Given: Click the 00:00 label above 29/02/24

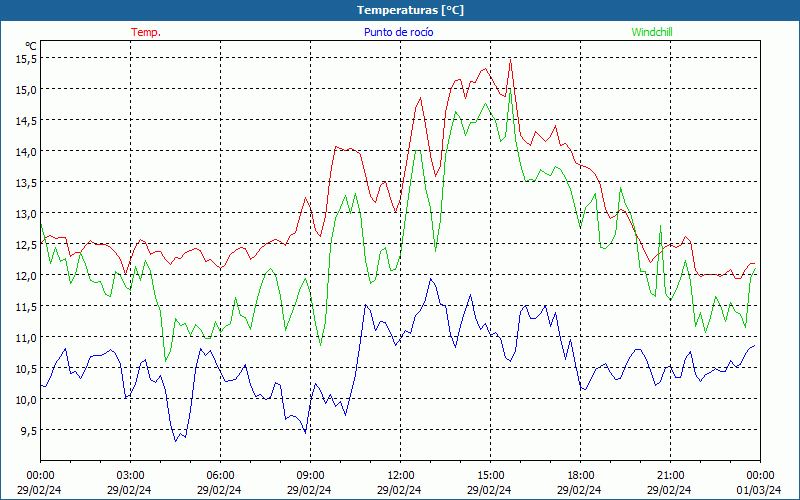Looking at the screenshot, I should coord(40,476).
